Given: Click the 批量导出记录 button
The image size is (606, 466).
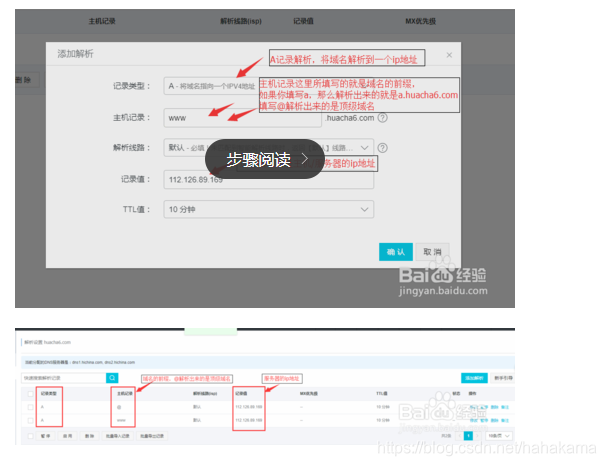Looking at the screenshot, I should [x=152, y=436].
